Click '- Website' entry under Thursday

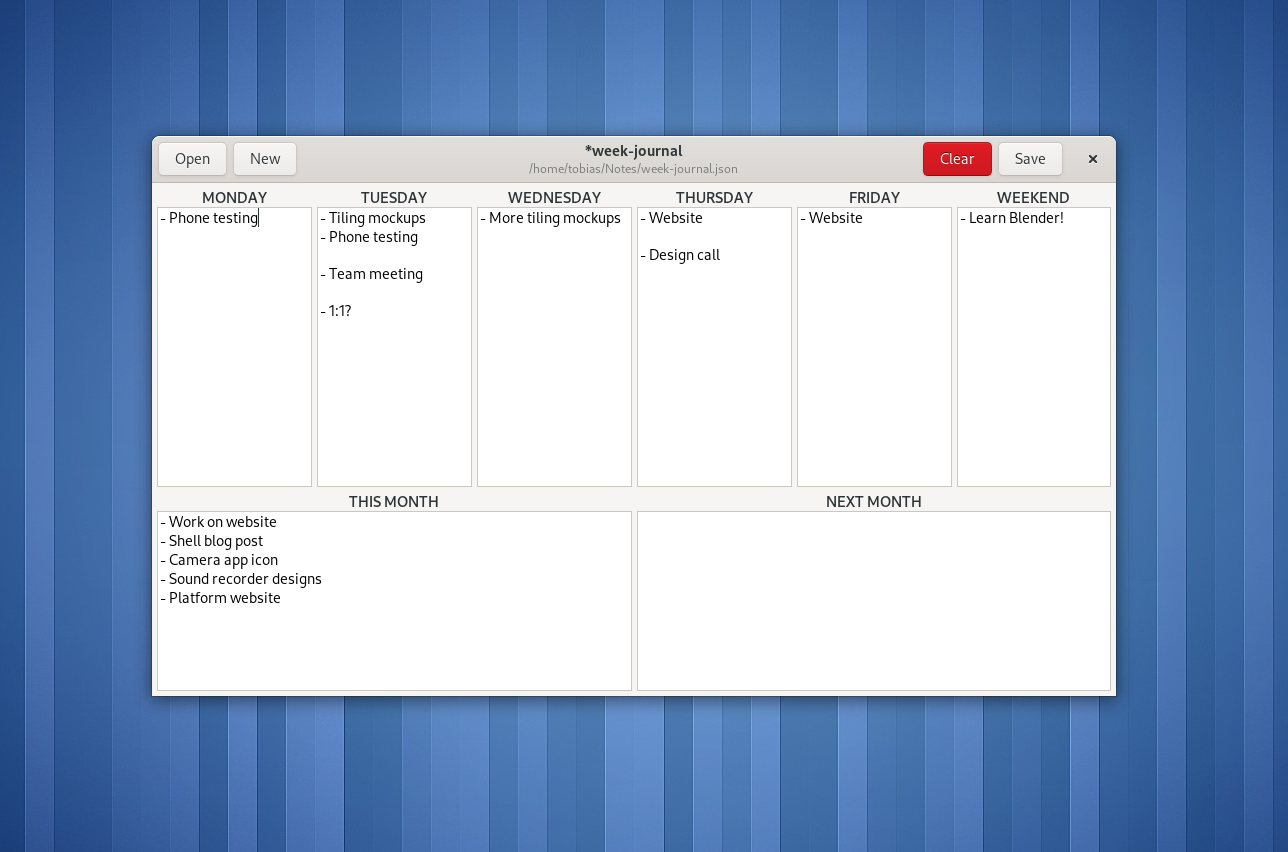click(x=672, y=218)
